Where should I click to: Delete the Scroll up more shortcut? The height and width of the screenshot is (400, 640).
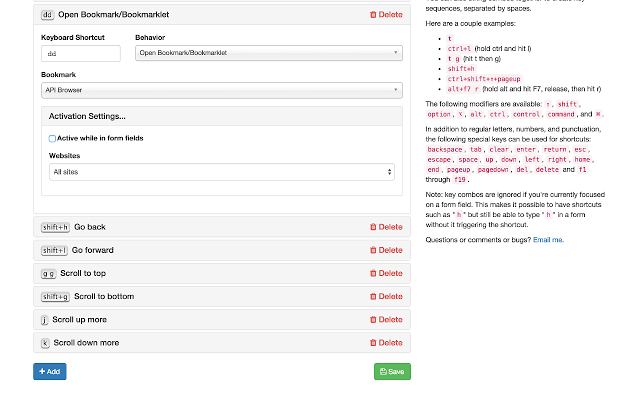(x=386, y=320)
